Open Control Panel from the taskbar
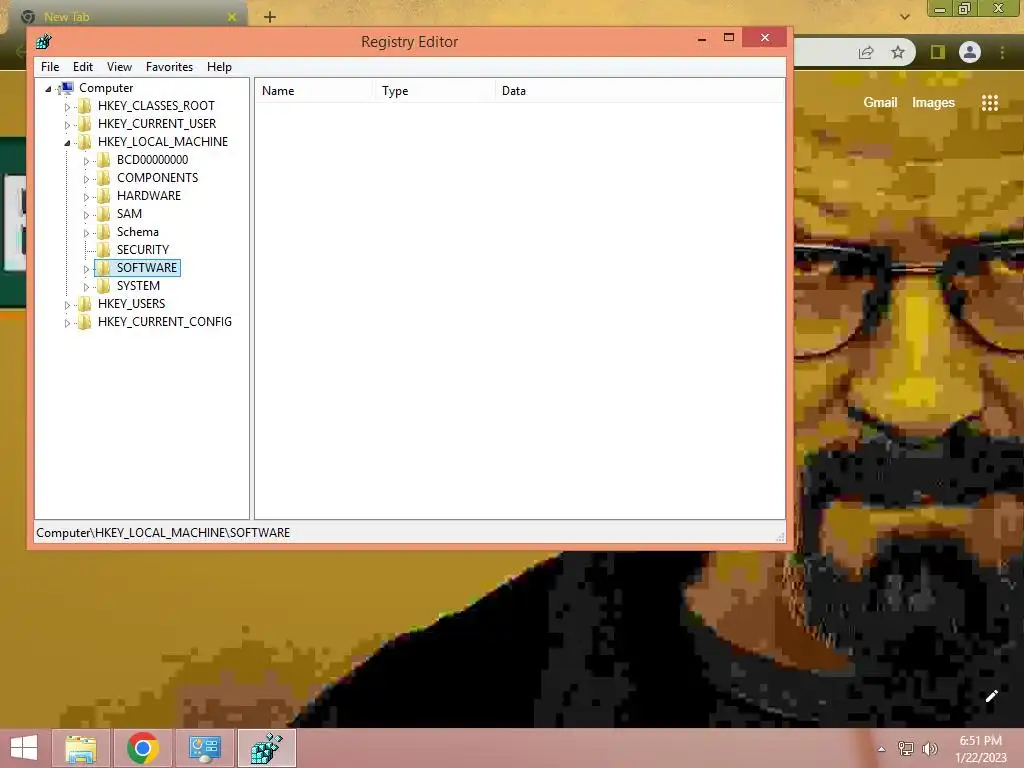The width and height of the screenshot is (1024, 768). point(204,748)
